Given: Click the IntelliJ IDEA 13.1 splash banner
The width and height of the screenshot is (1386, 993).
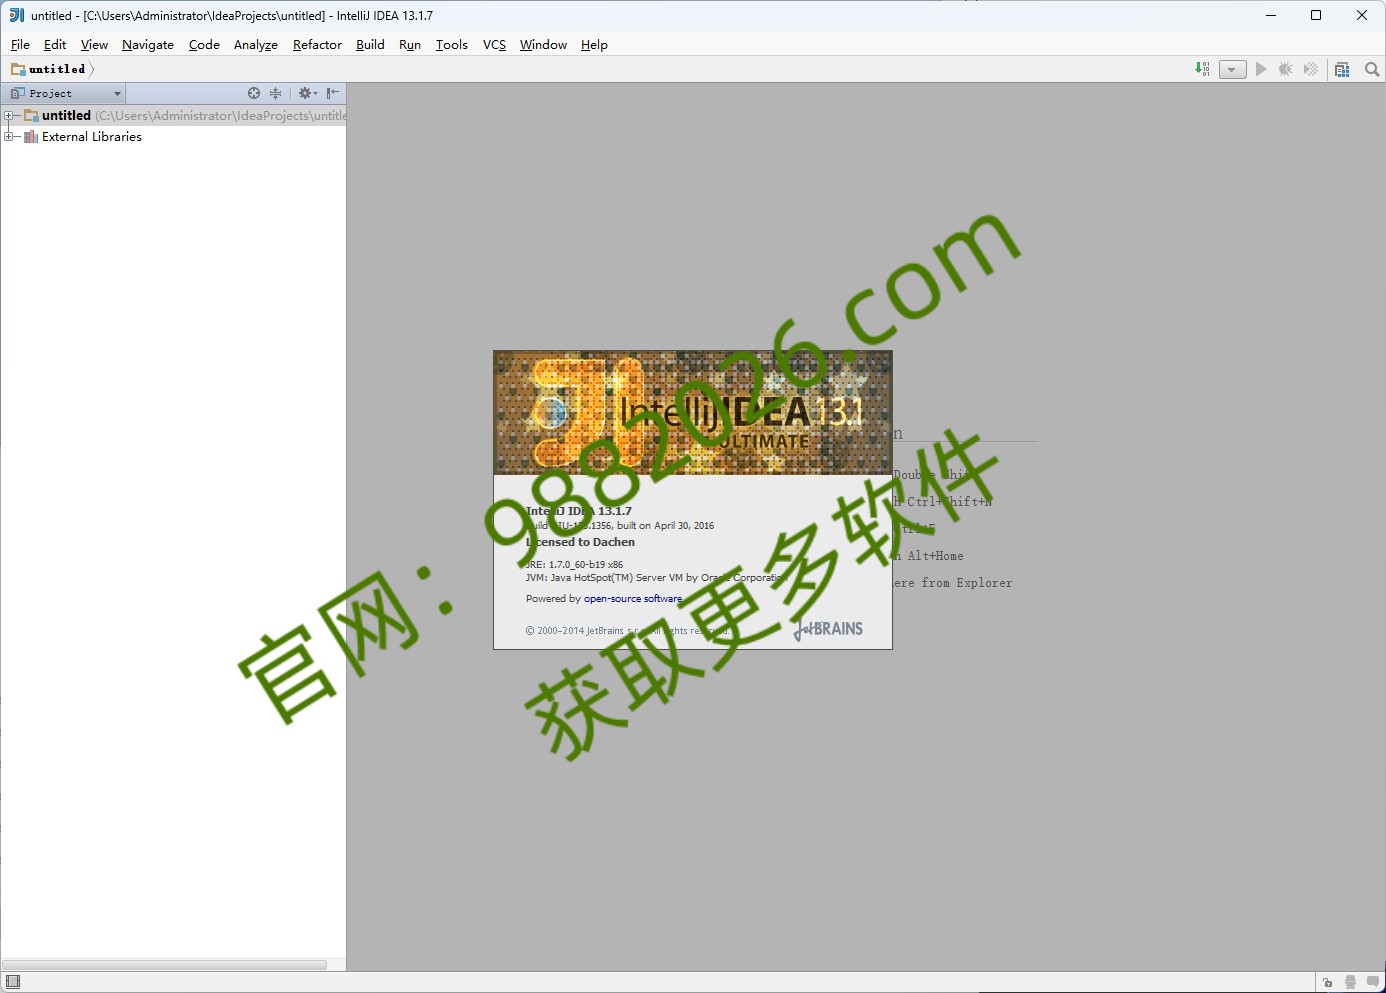Looking at the screenshot, I should [x=693, y=412].
